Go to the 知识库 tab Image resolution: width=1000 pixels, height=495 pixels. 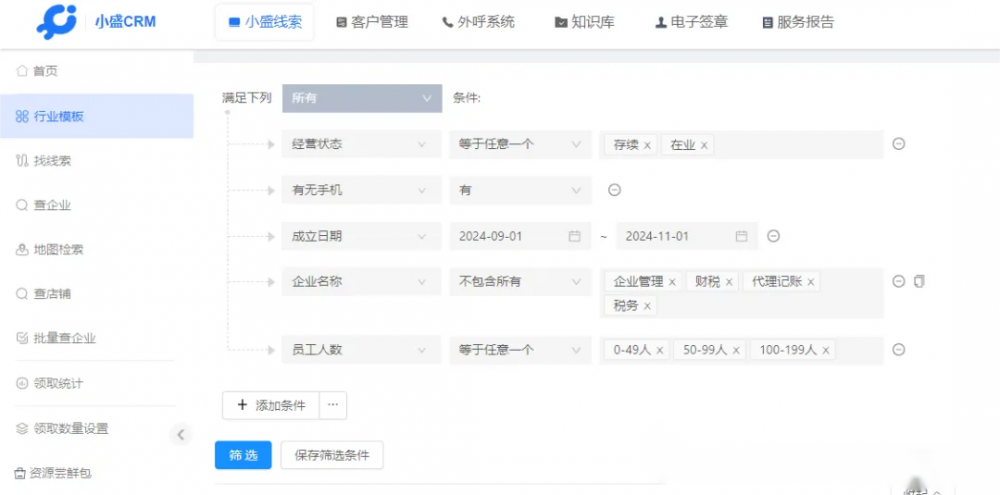point(585,22)
